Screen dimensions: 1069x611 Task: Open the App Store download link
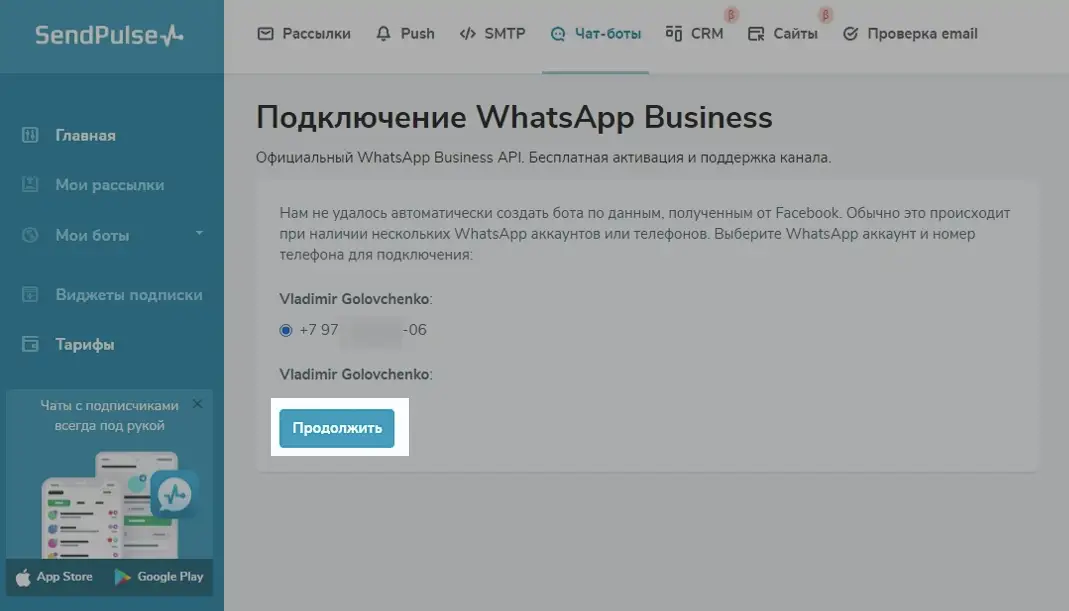click(55, 577)
